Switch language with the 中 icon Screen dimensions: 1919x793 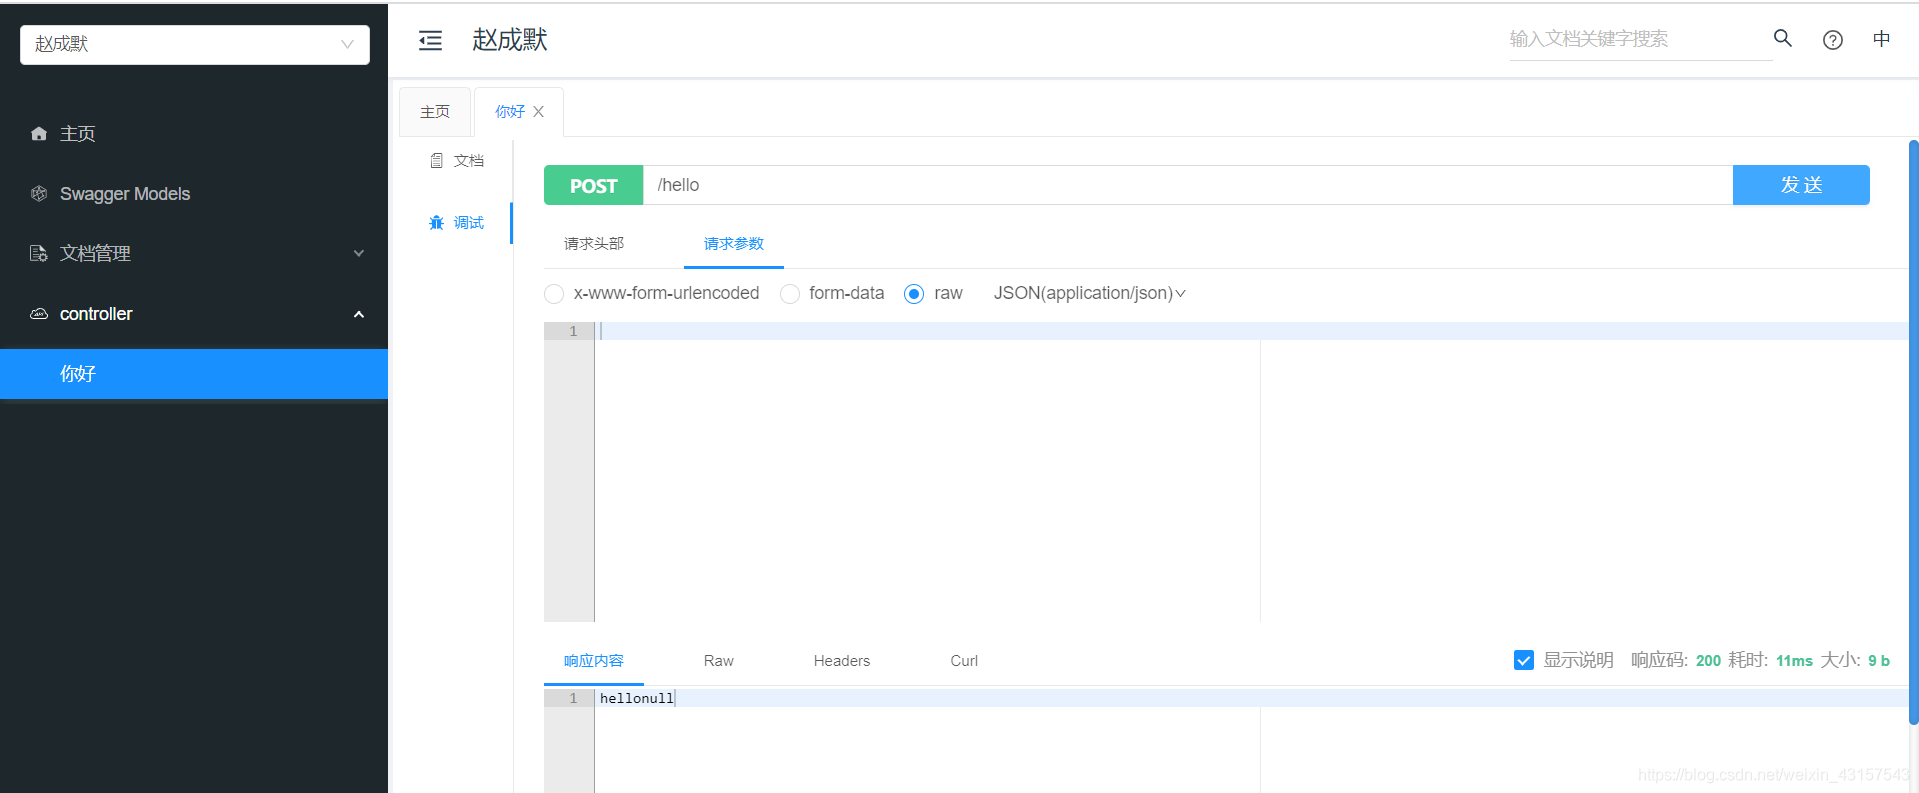pos(1881,38)
